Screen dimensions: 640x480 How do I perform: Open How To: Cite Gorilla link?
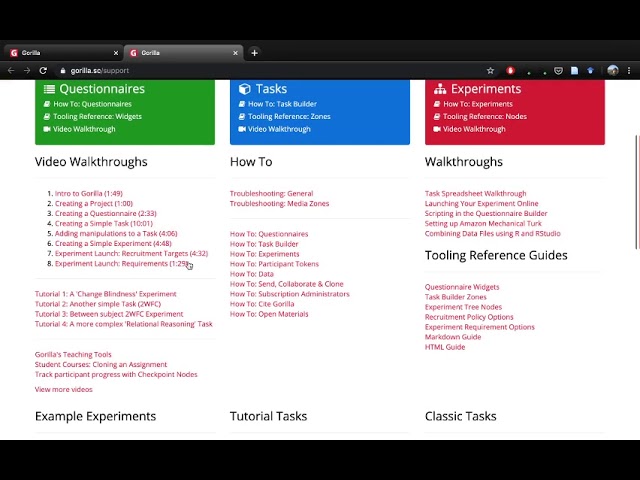[x=262, y=304]
